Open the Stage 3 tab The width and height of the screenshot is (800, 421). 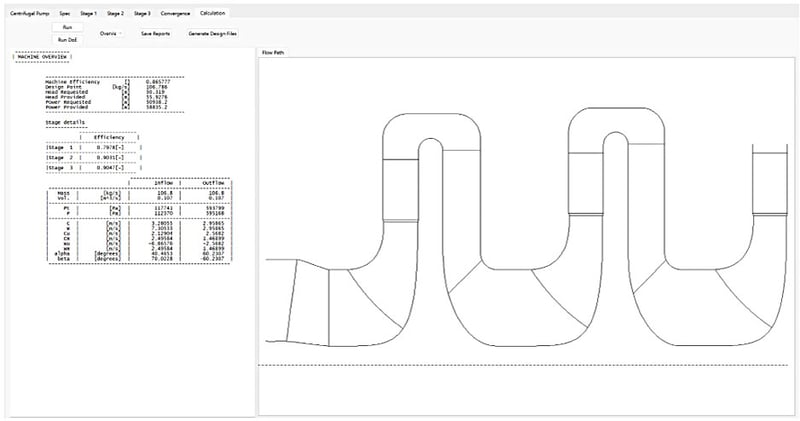pyautogui.click(x=142, y=13)
